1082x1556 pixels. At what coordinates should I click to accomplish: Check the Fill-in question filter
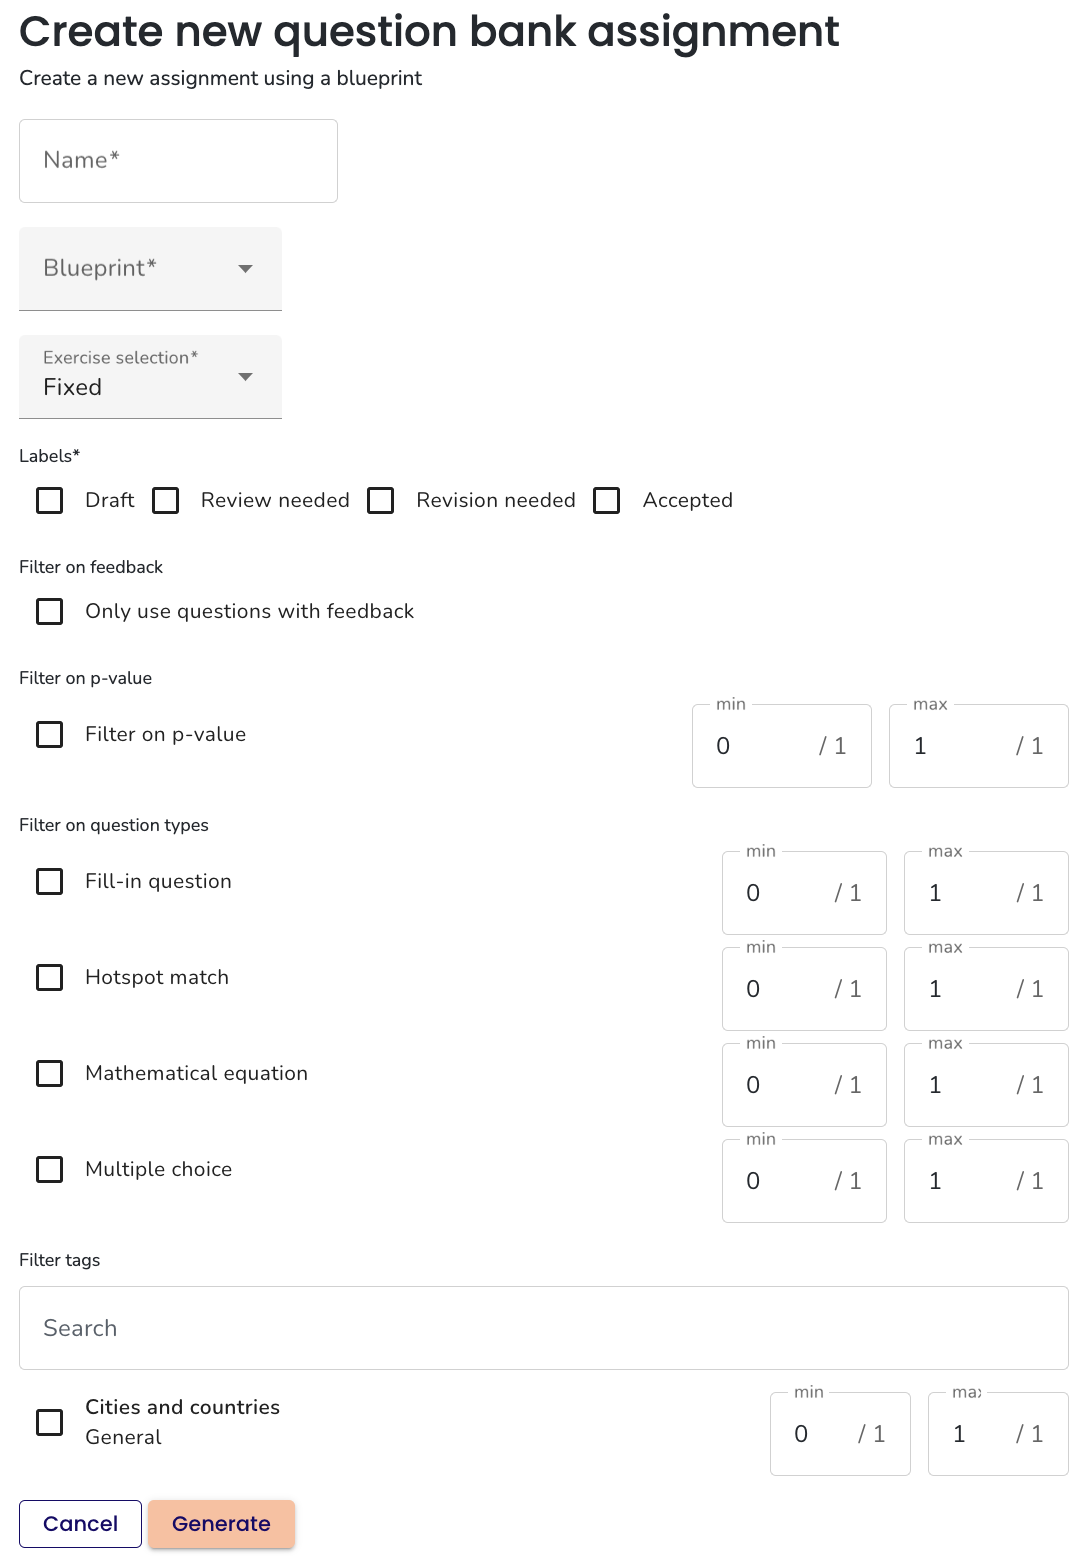point(49,881)
